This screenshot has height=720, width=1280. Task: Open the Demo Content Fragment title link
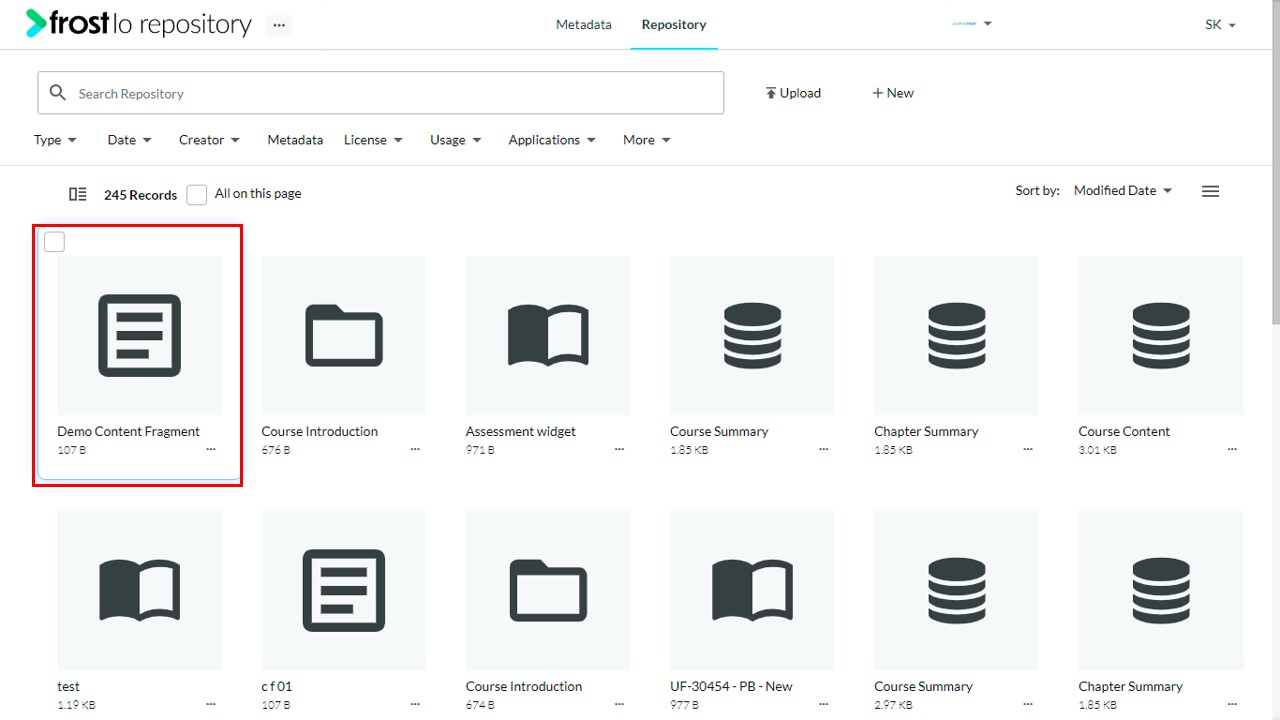point(129,431)
